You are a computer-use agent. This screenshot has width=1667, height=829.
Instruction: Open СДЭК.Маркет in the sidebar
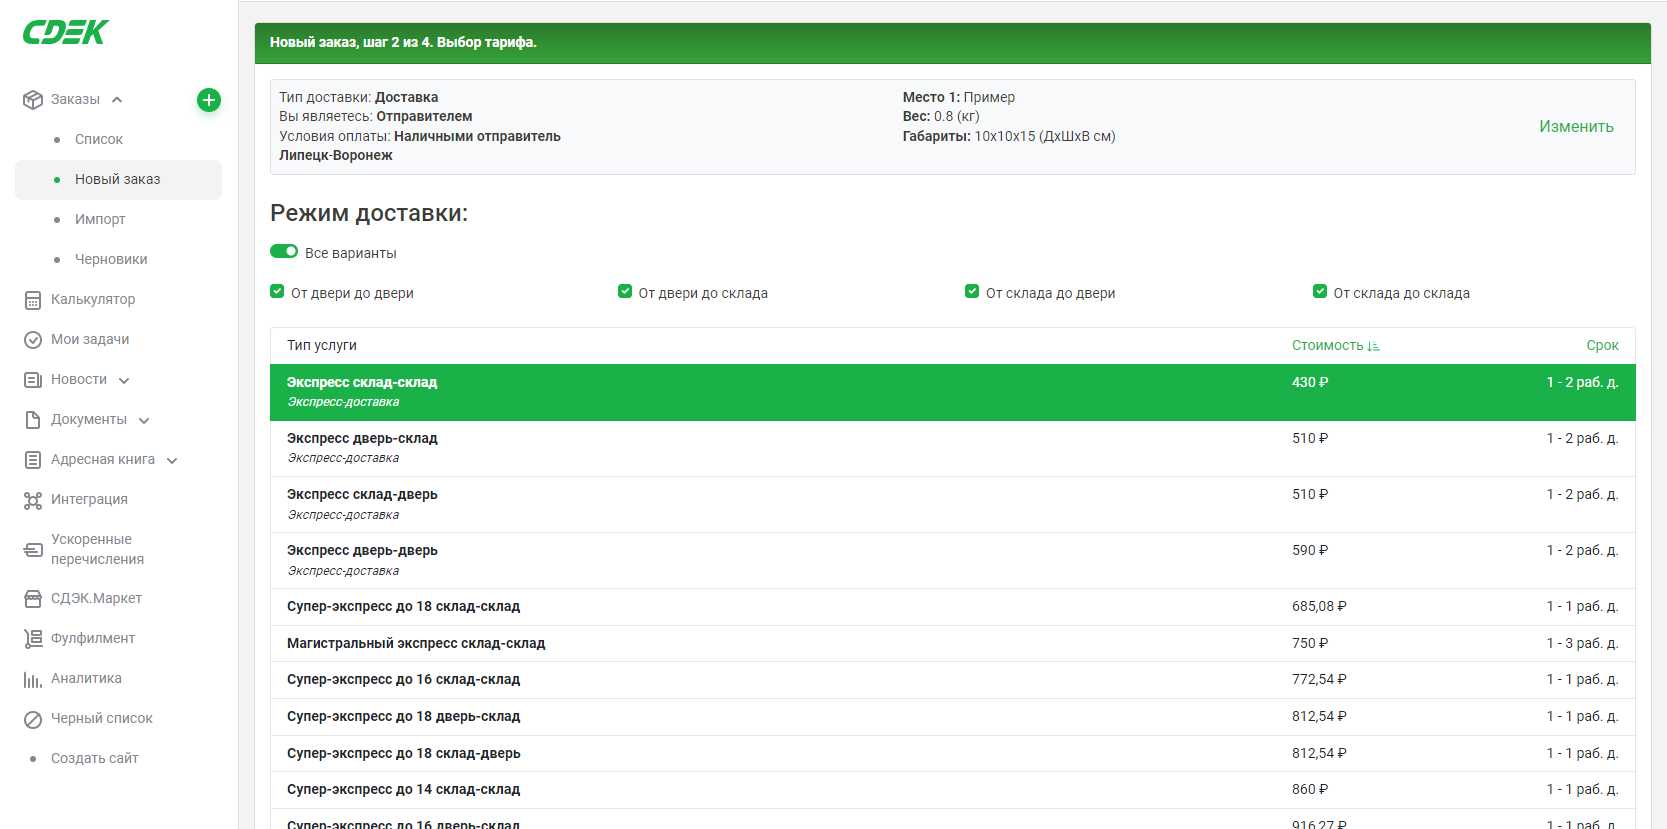click(96, 599)
